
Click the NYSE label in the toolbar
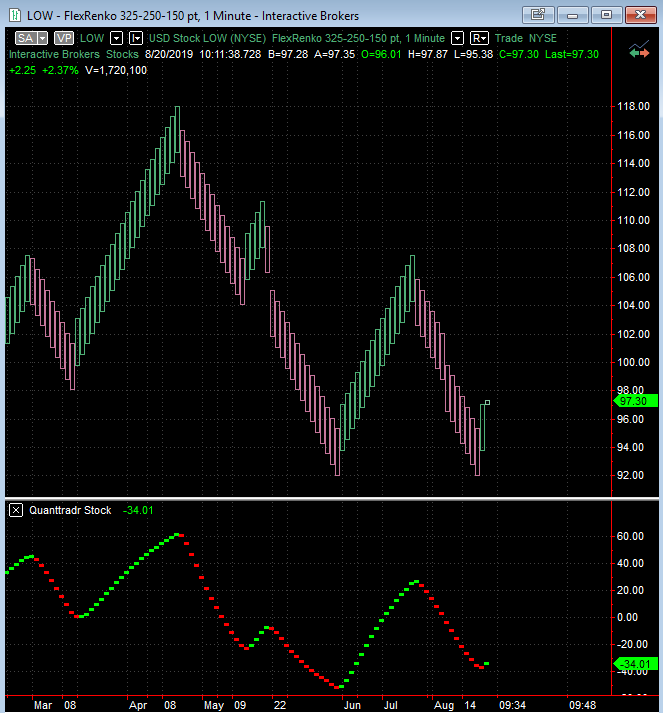click(x=542, y=38)
